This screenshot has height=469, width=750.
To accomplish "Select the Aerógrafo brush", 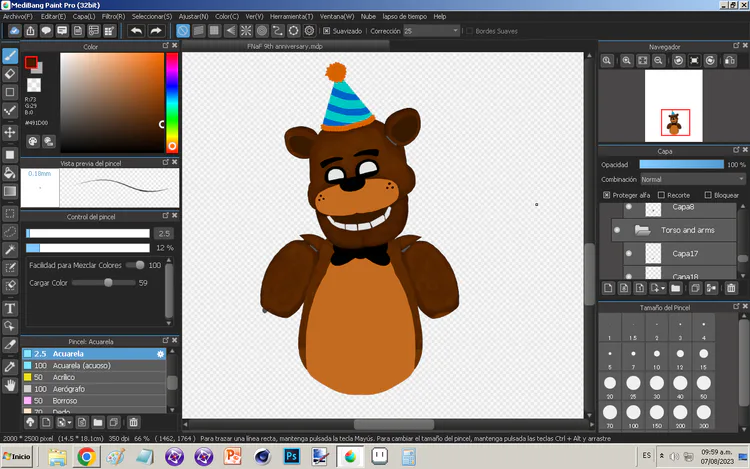I will pos(94,389).
